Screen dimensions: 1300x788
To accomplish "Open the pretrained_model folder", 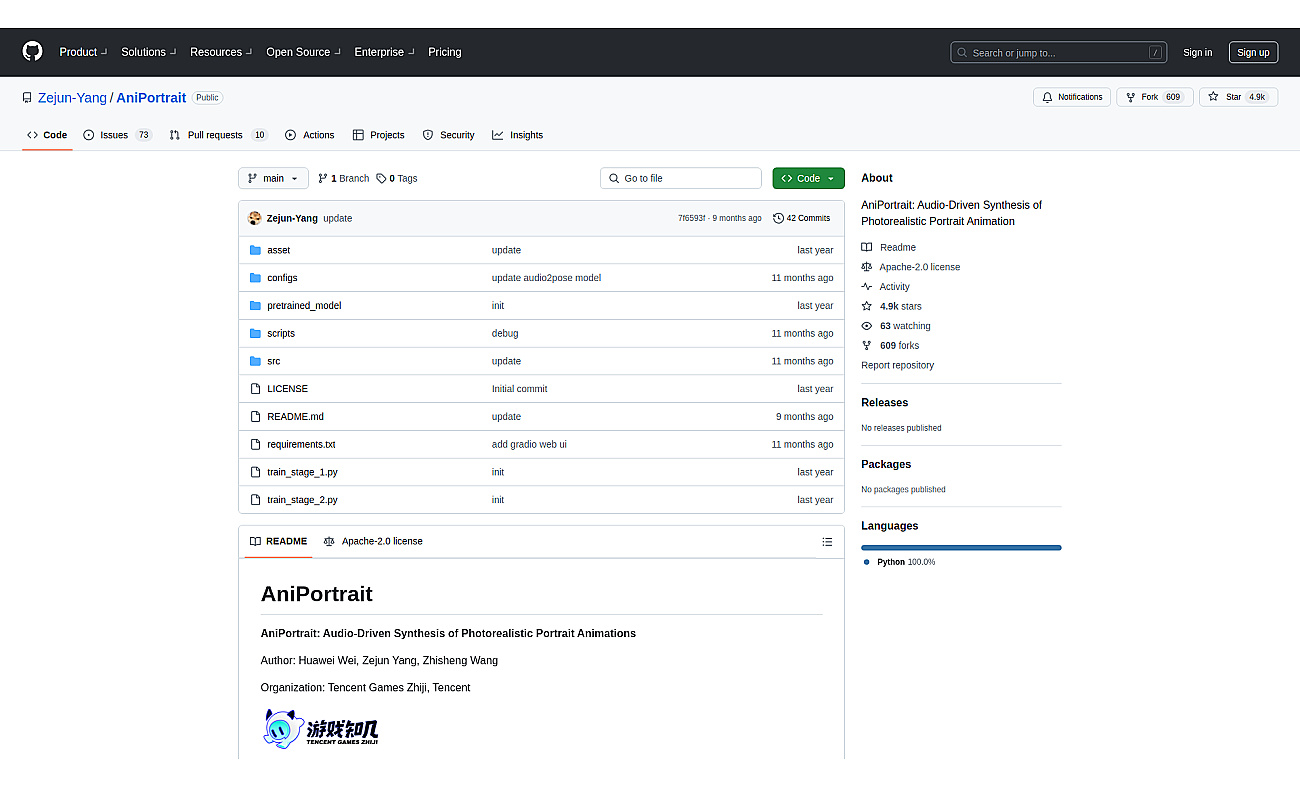I will [304, 306].
